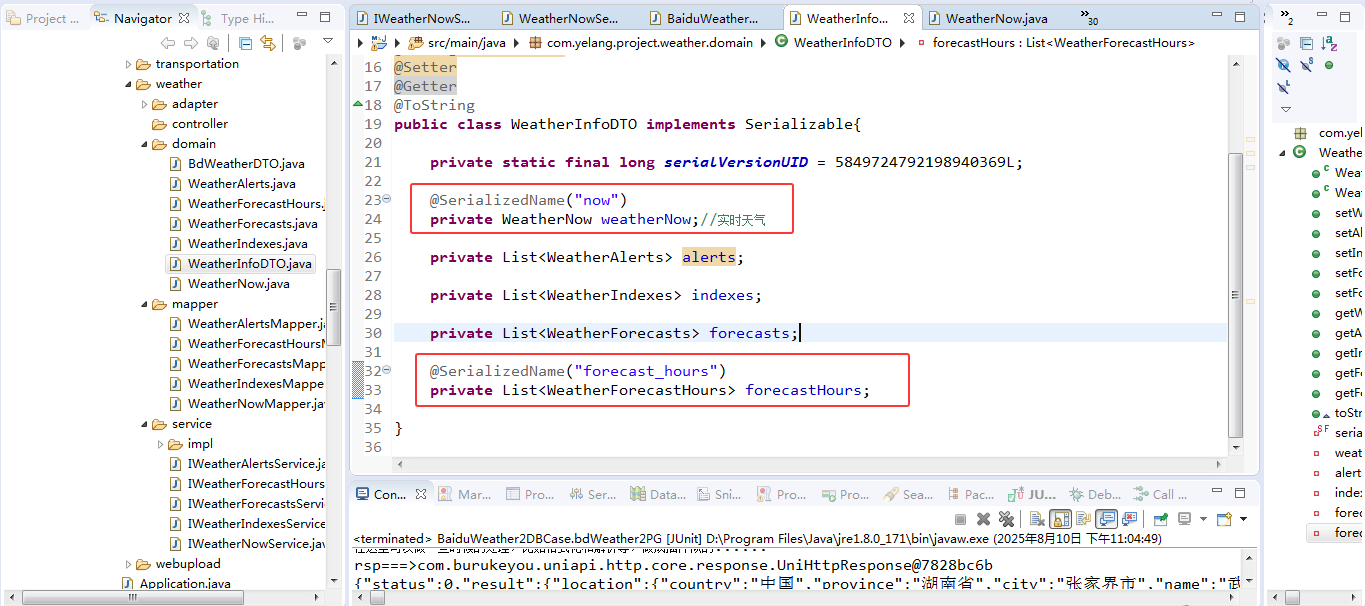Viewport: 1365px width, 606px height.
Task: Switch to the WeatherNow.java editor tab
Action: pos(995,18)
